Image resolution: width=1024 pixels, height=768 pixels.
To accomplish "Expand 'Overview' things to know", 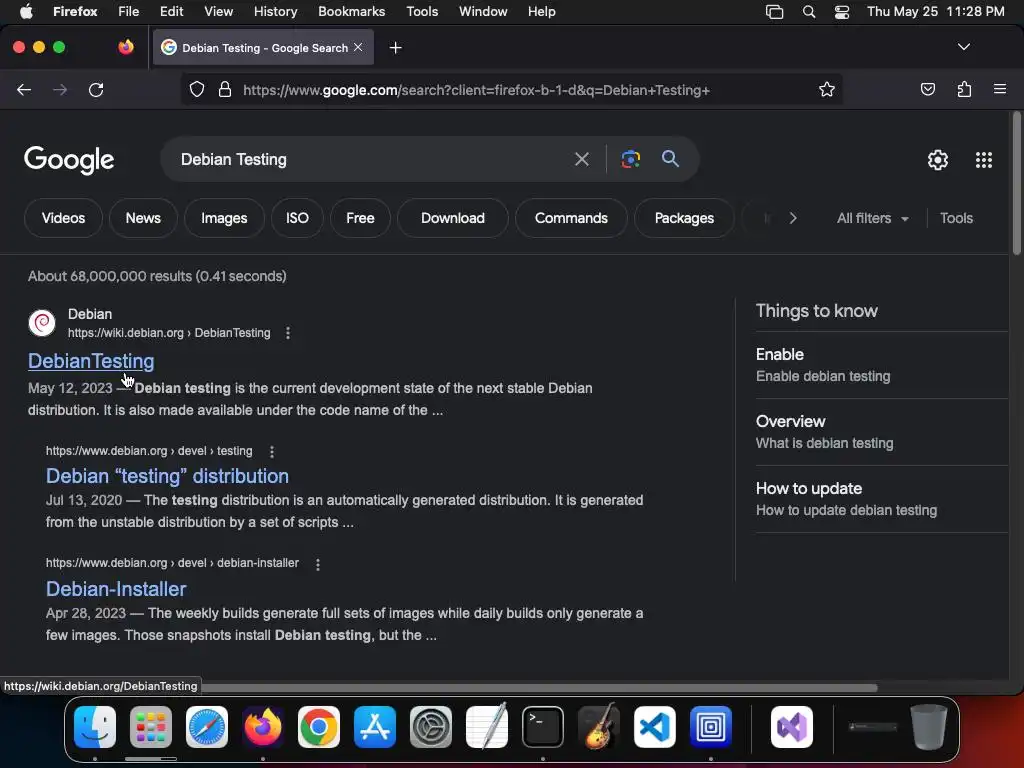I will [882, 432].
